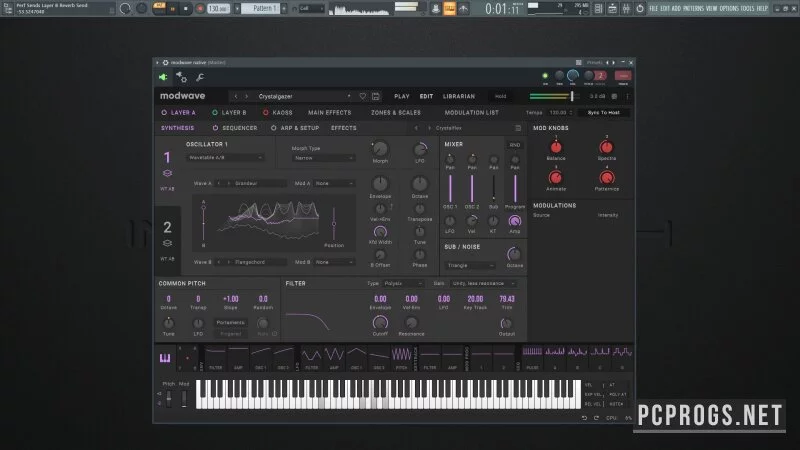This screenshot has width=800, height=450.
Task: Click the redo arrow at plugin bottom
Action: (x=596, y=418)
